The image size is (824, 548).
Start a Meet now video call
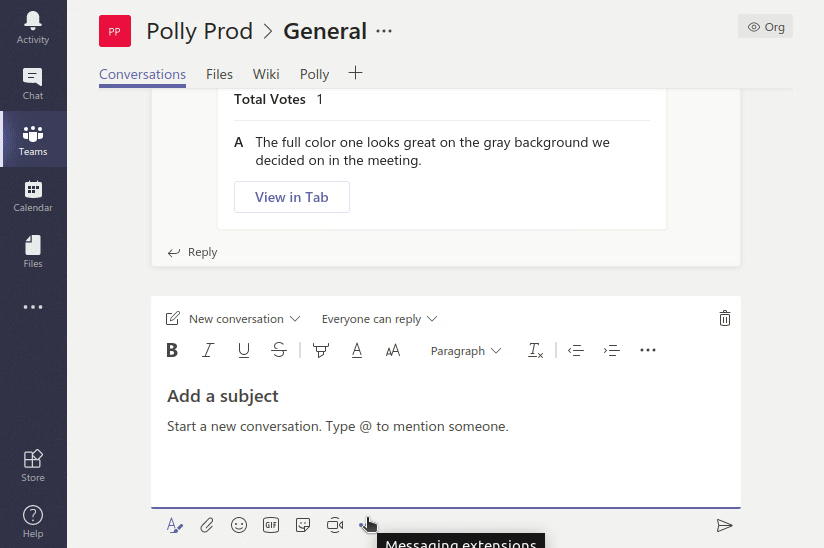(335, 525)
